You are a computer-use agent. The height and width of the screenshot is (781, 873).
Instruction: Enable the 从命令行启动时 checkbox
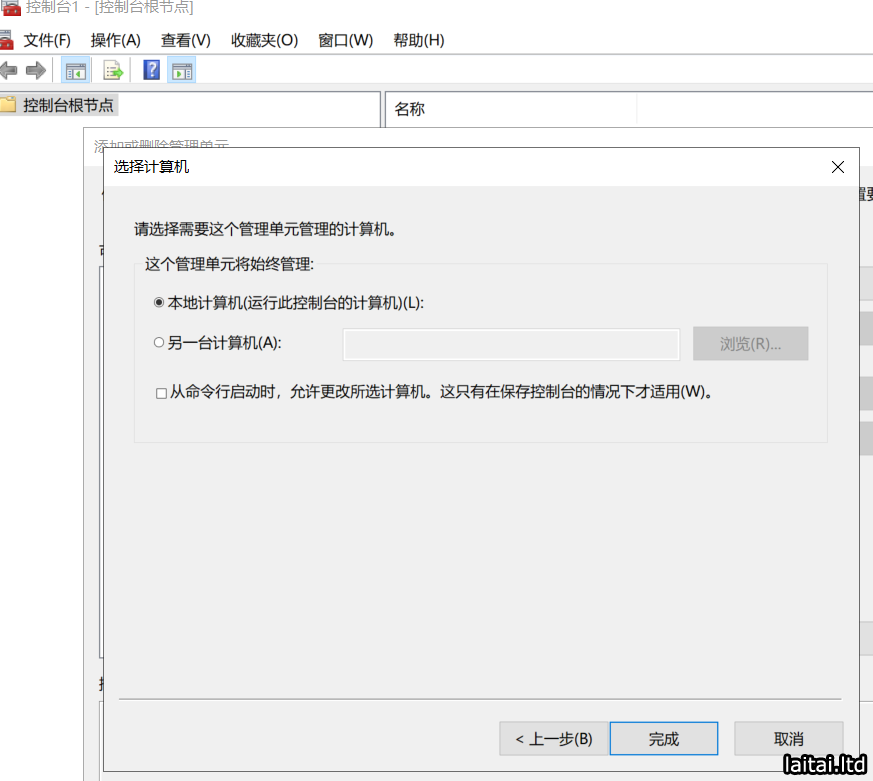click(161, 393)
